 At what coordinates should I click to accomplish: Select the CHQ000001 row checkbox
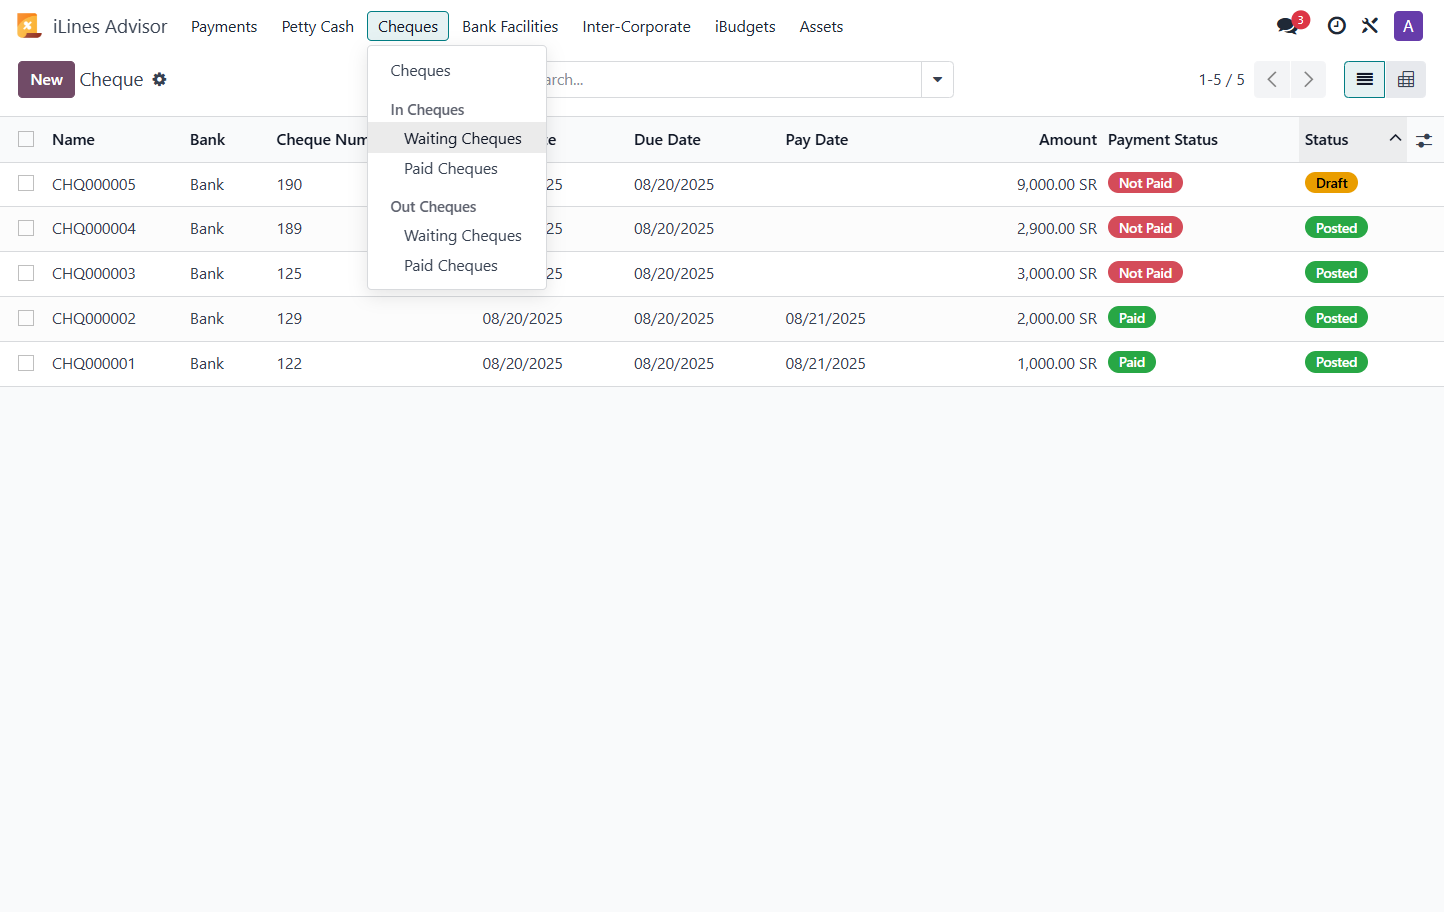click(26, 363)
